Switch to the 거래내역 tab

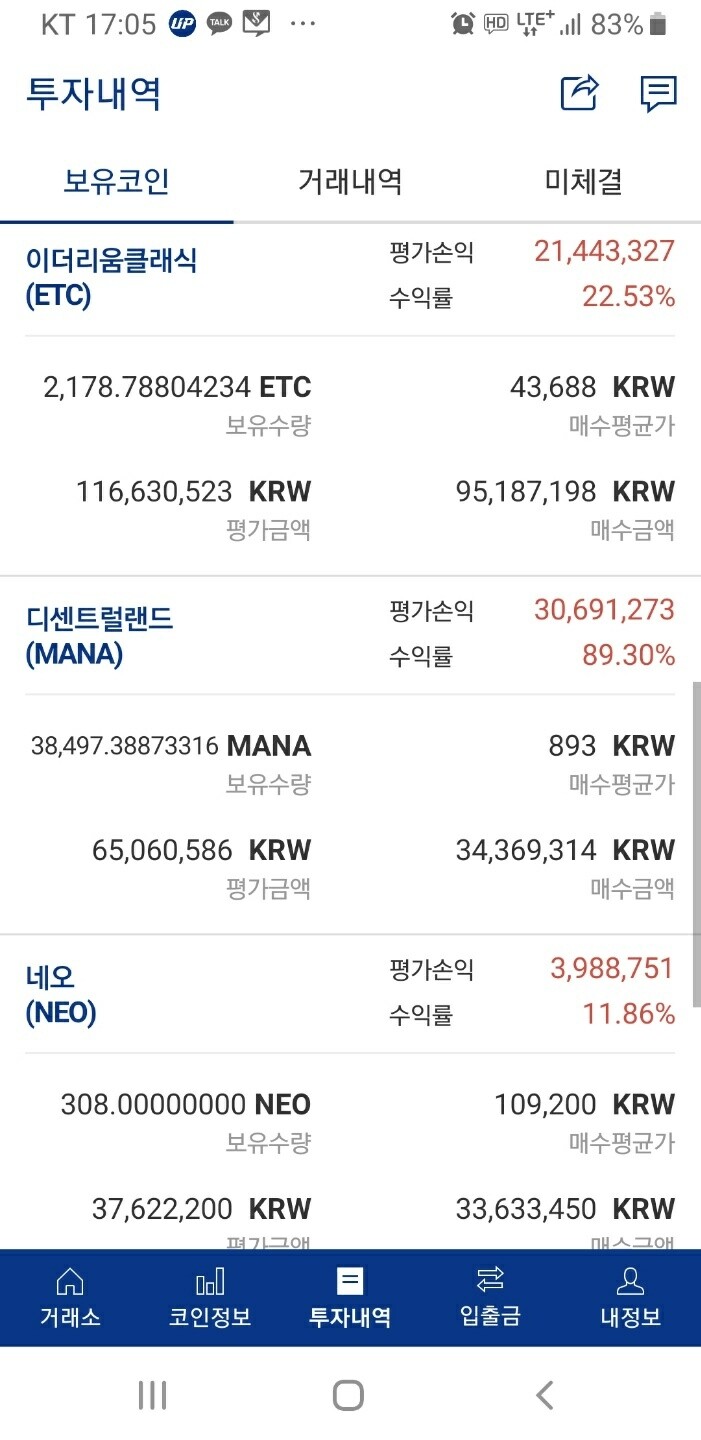[x=350, y=181]
